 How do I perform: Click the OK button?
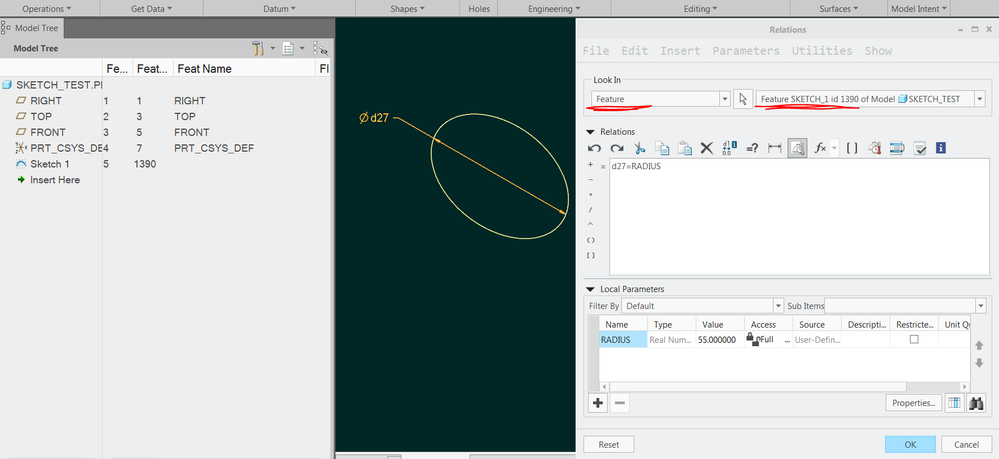(910, 444)
